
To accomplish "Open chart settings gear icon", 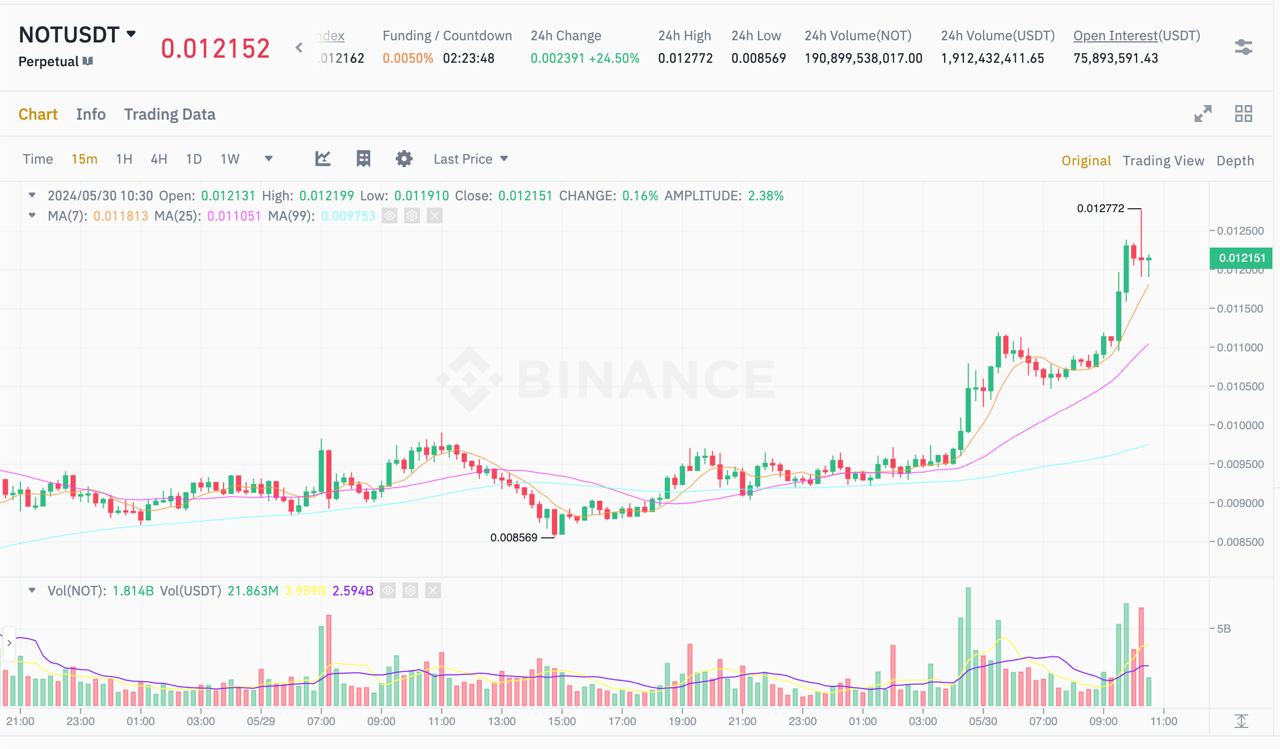I will (404, 159).
